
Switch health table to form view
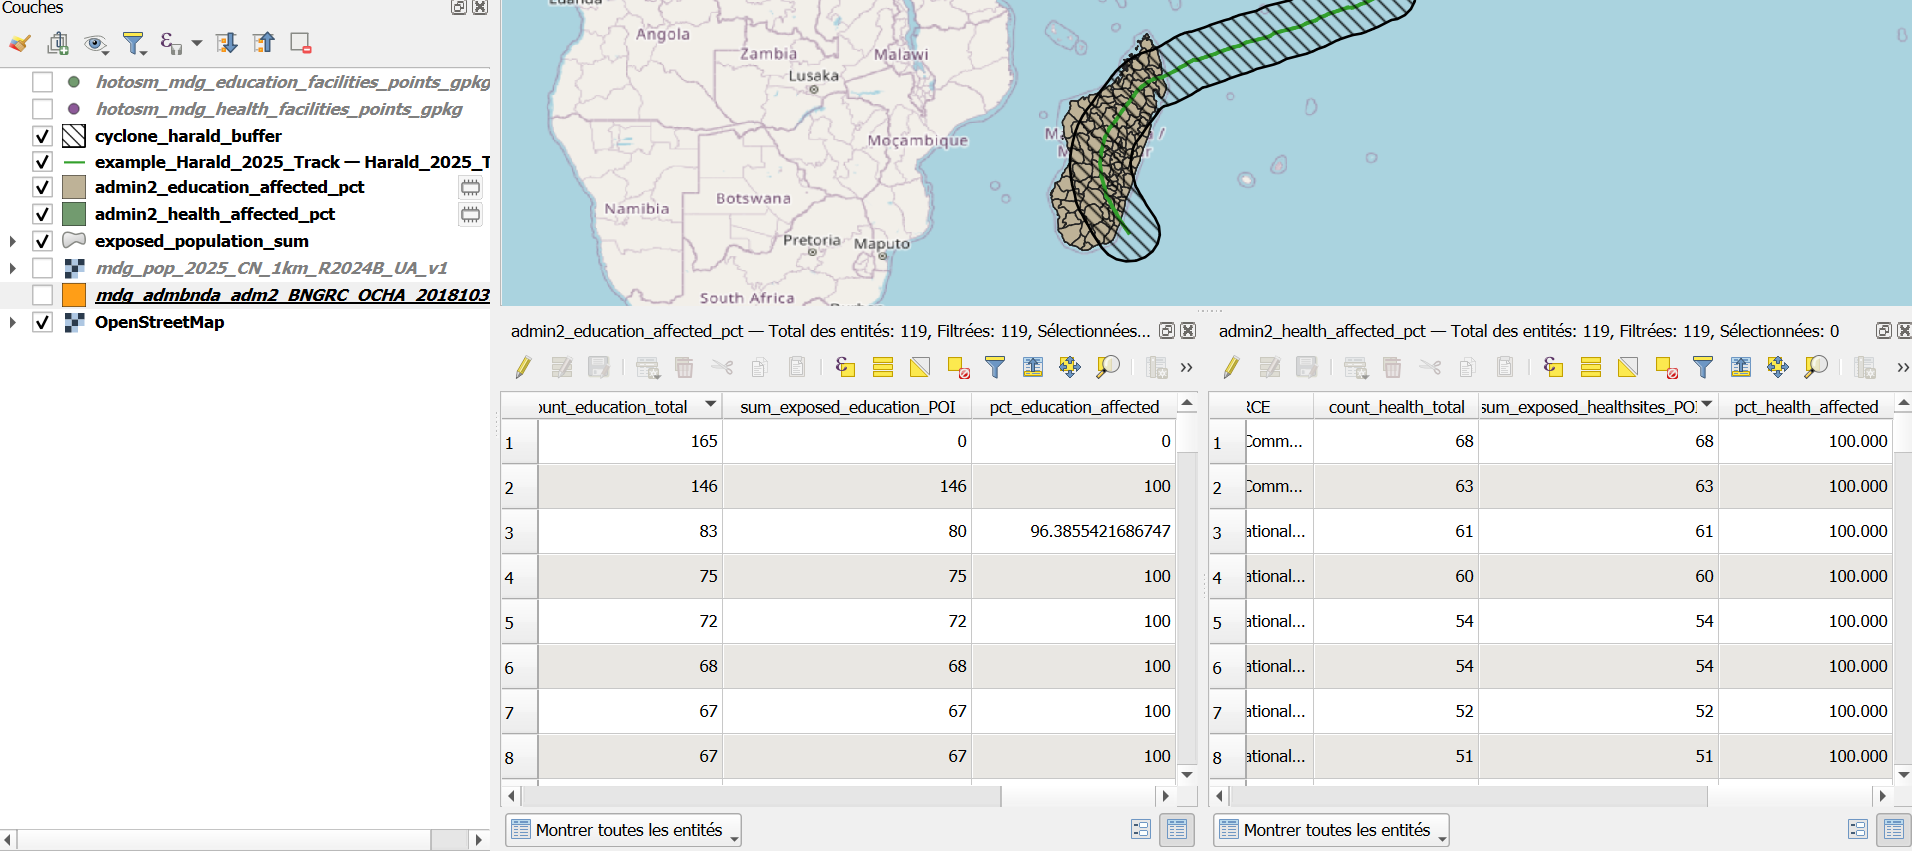pyautogui.click(x=1857, y=829)
